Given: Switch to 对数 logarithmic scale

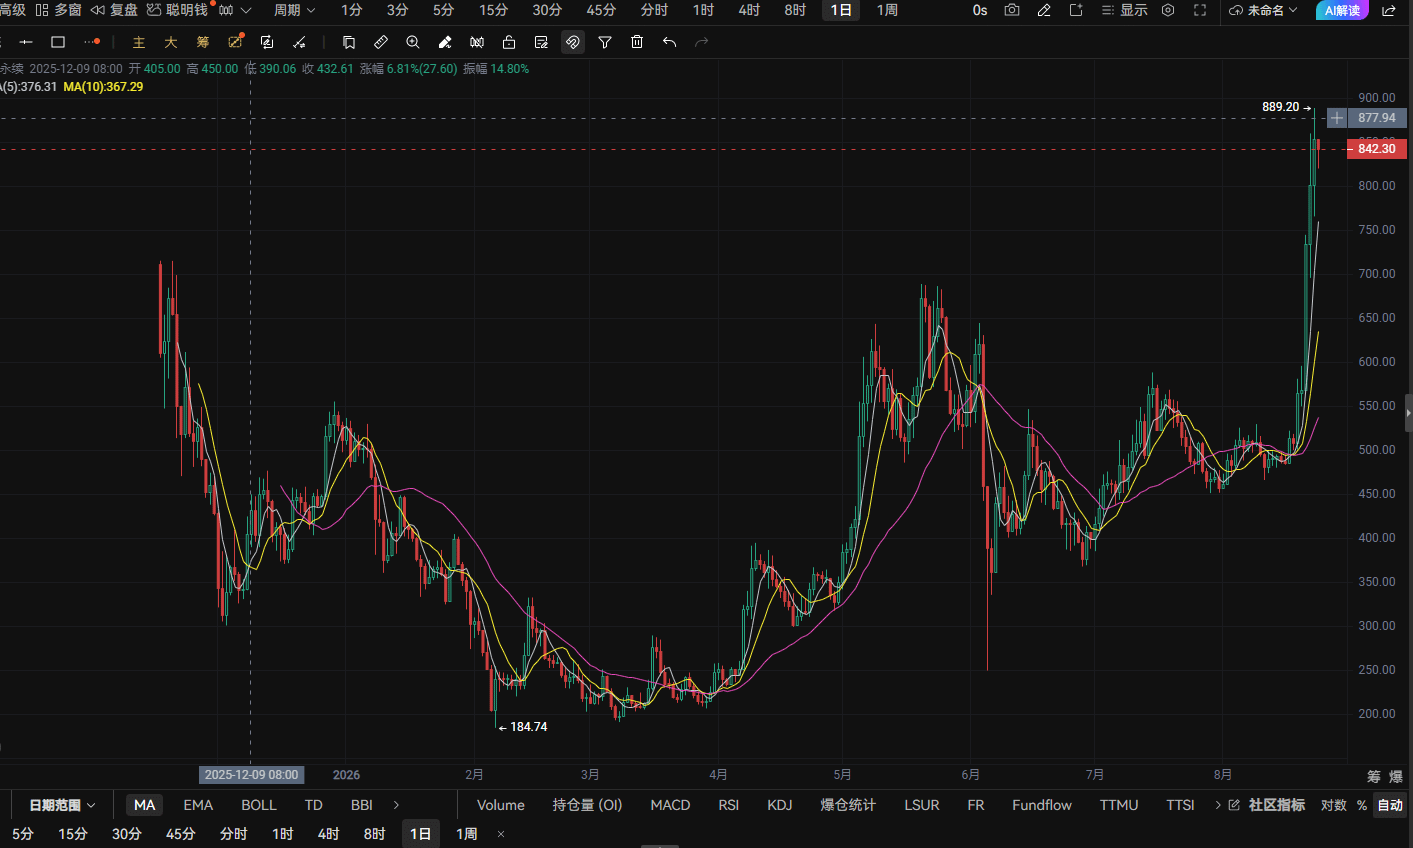Looking at the screenshot, I should 1334,805.
